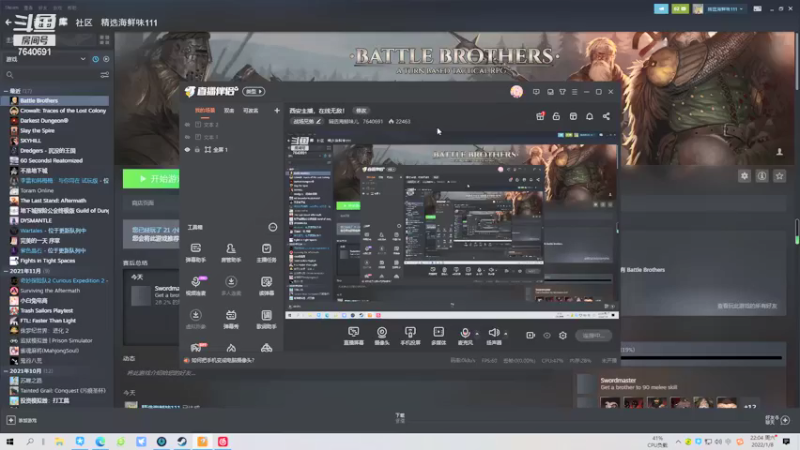Toggle the room lock icon next to the gift icon
Image resolution: width=800 pixels, height=450 pixels.
point(556,116)
